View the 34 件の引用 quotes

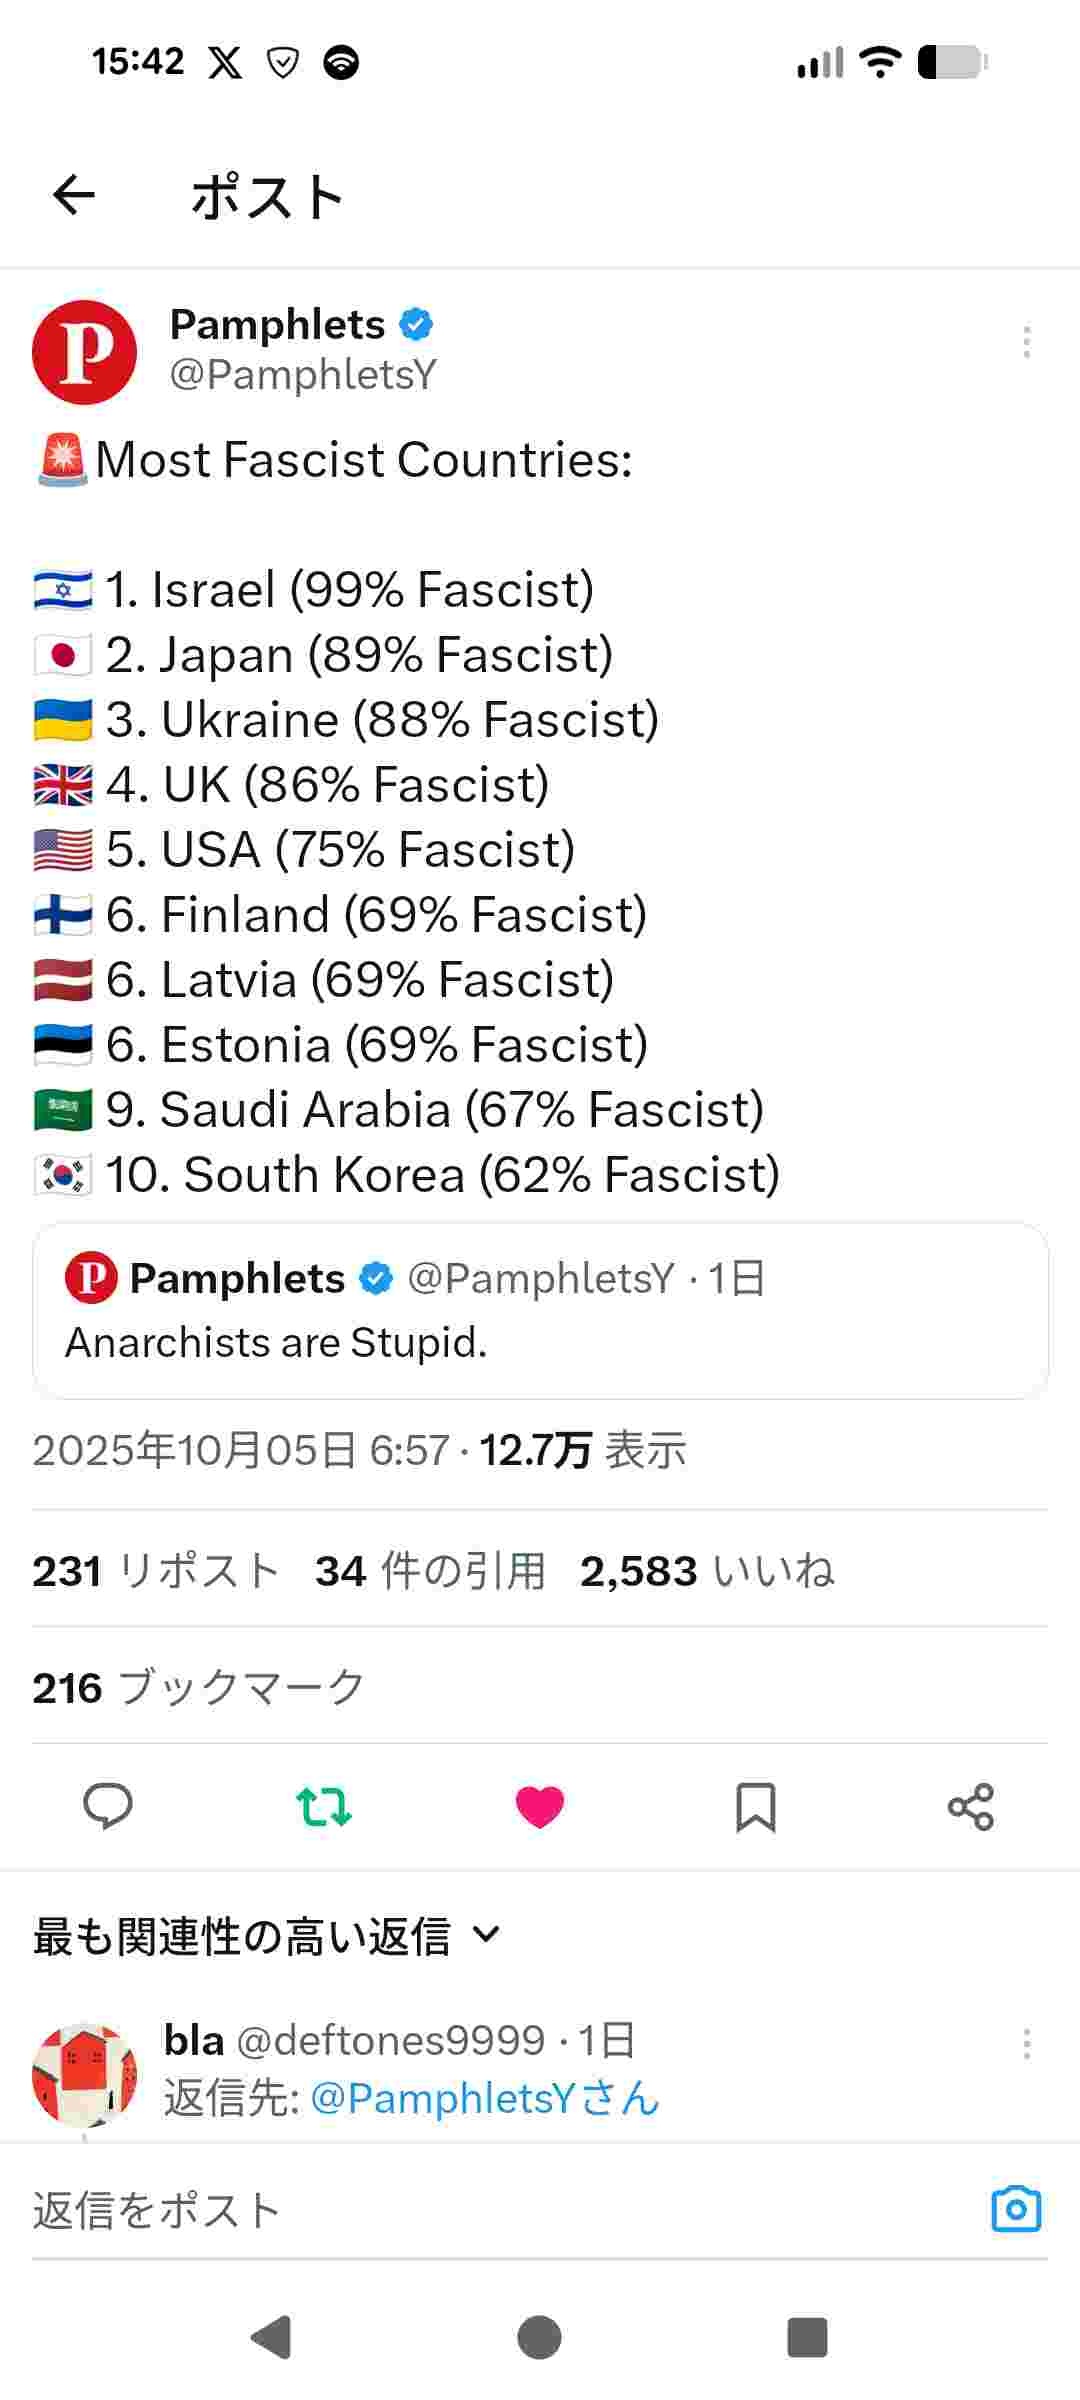click(x=430, y=1570)
